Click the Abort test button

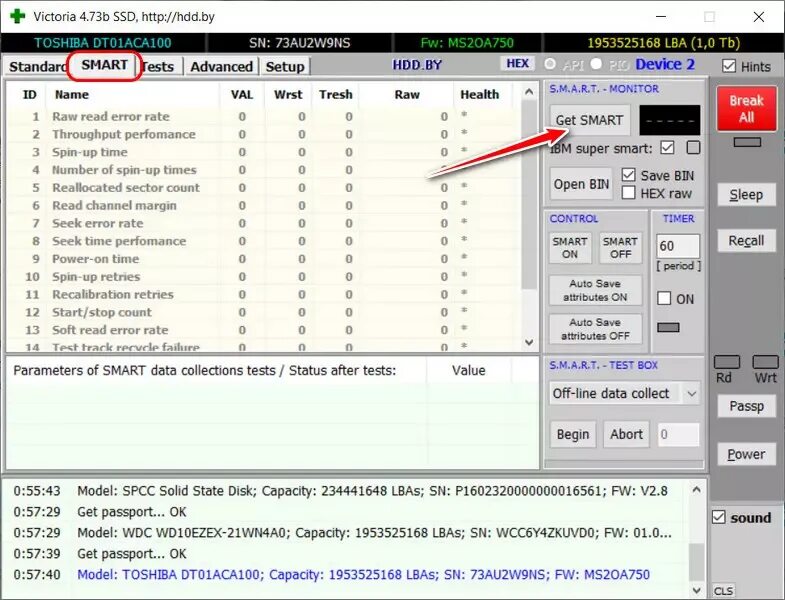[x=626, y=434]
